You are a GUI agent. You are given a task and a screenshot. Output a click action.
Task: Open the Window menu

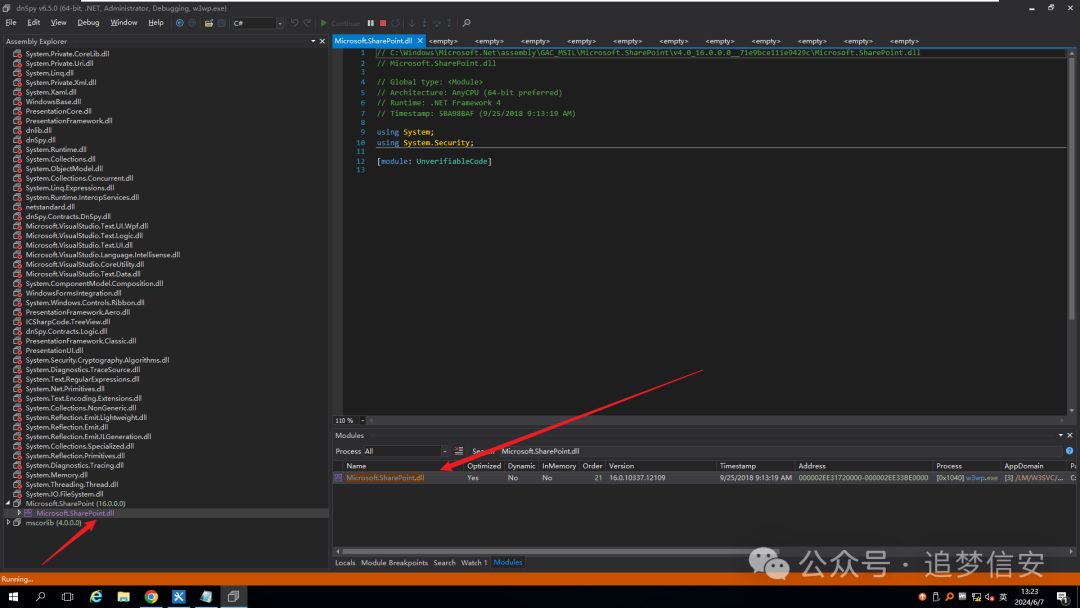coord(124,23)
